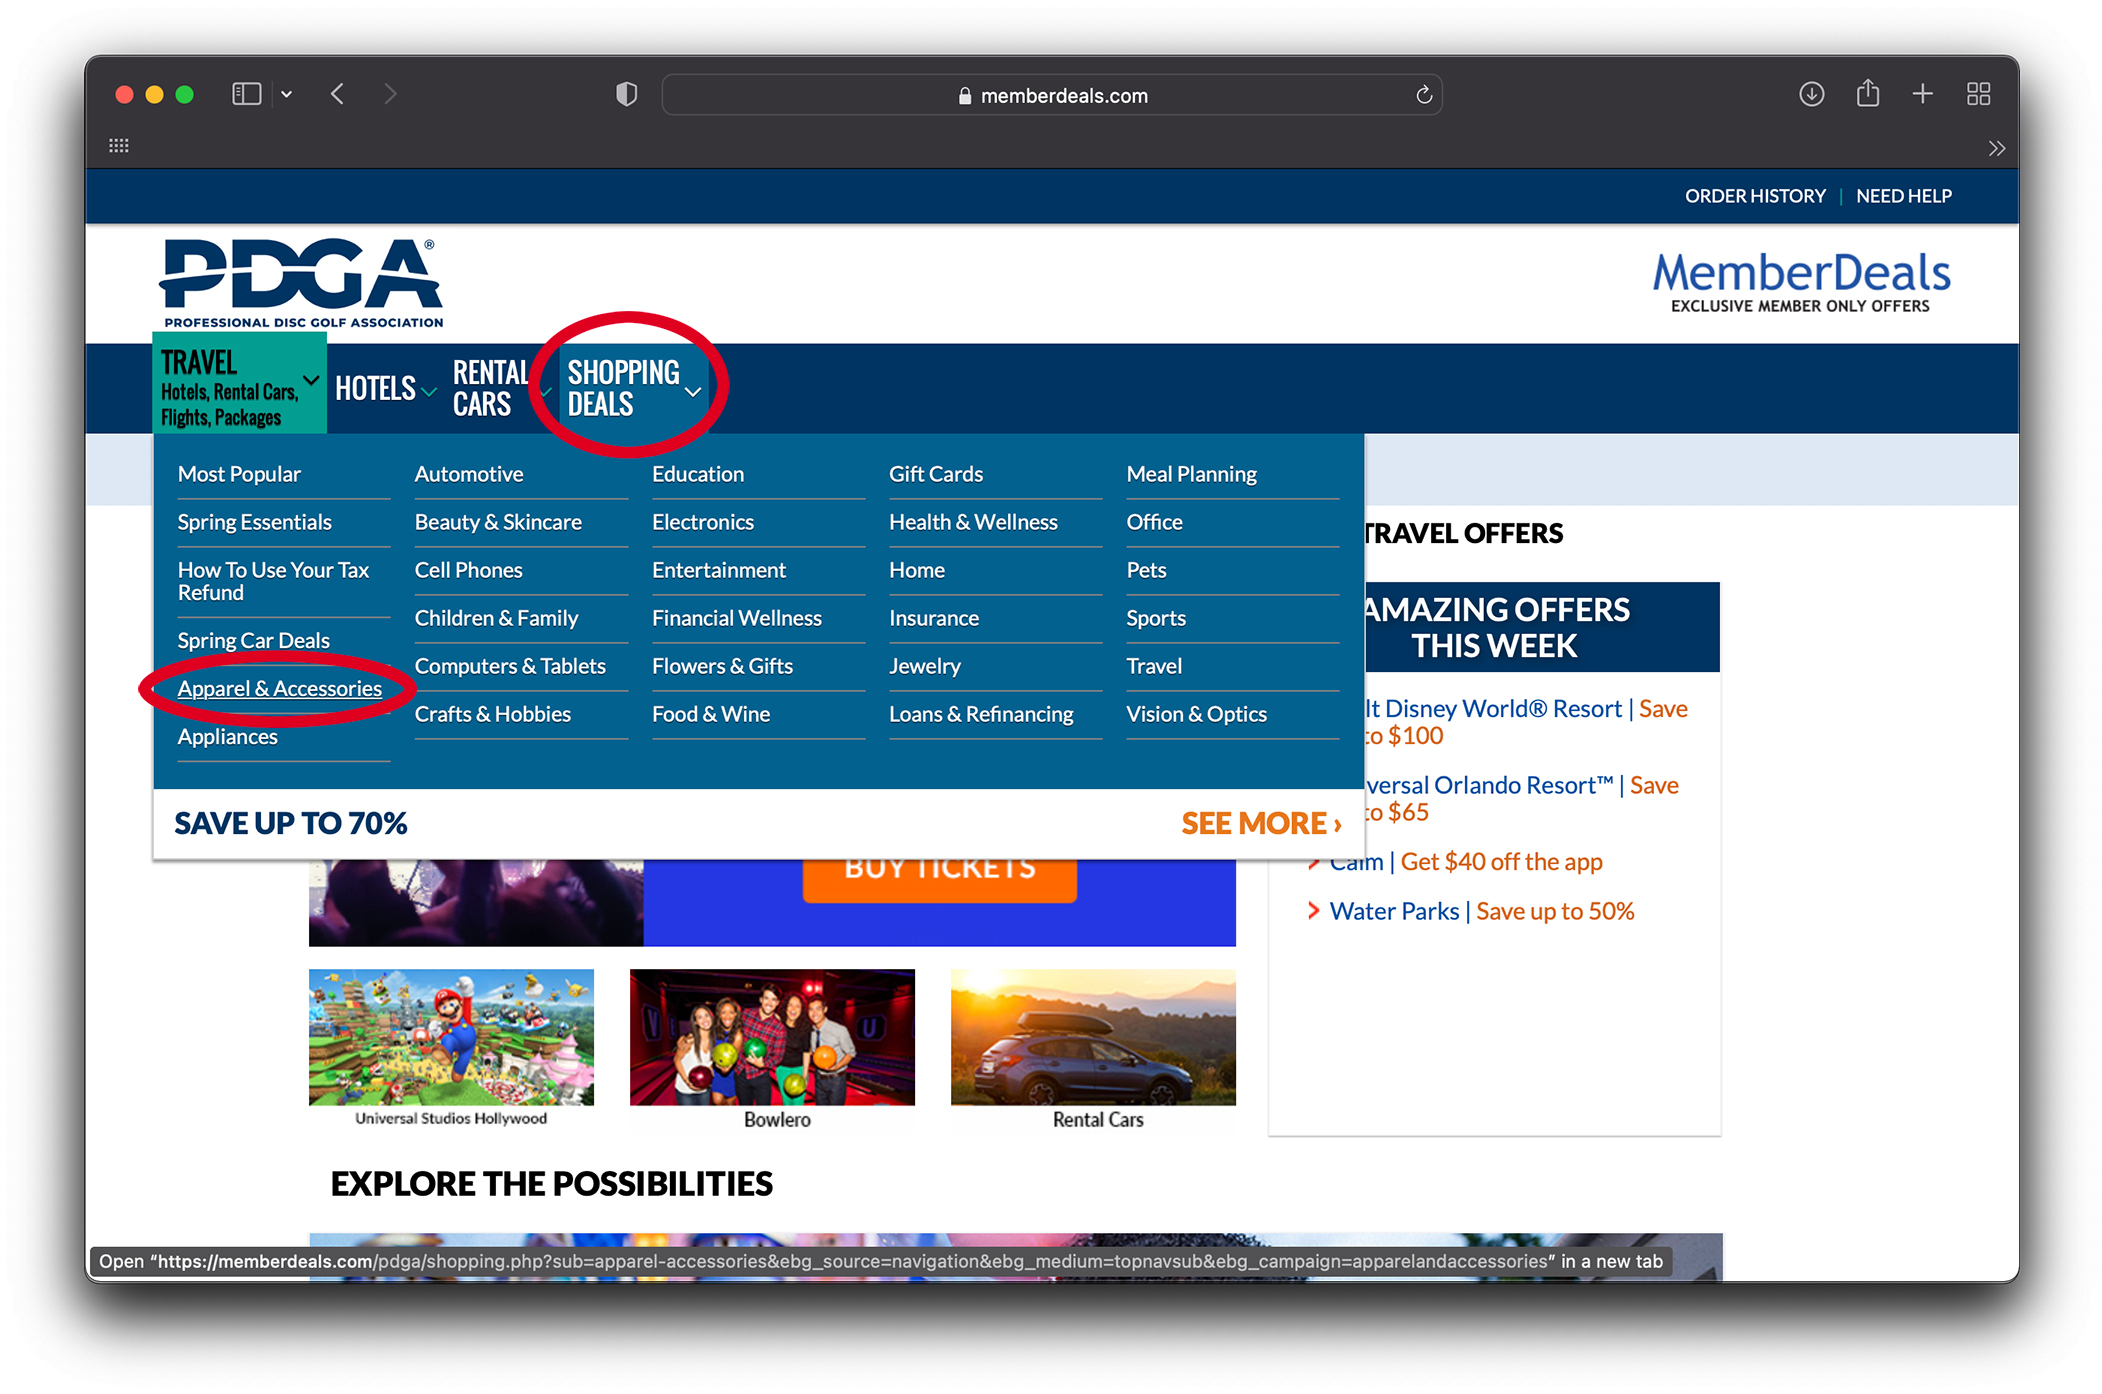Toggle the Safari sidebar icon

[246, 94]
